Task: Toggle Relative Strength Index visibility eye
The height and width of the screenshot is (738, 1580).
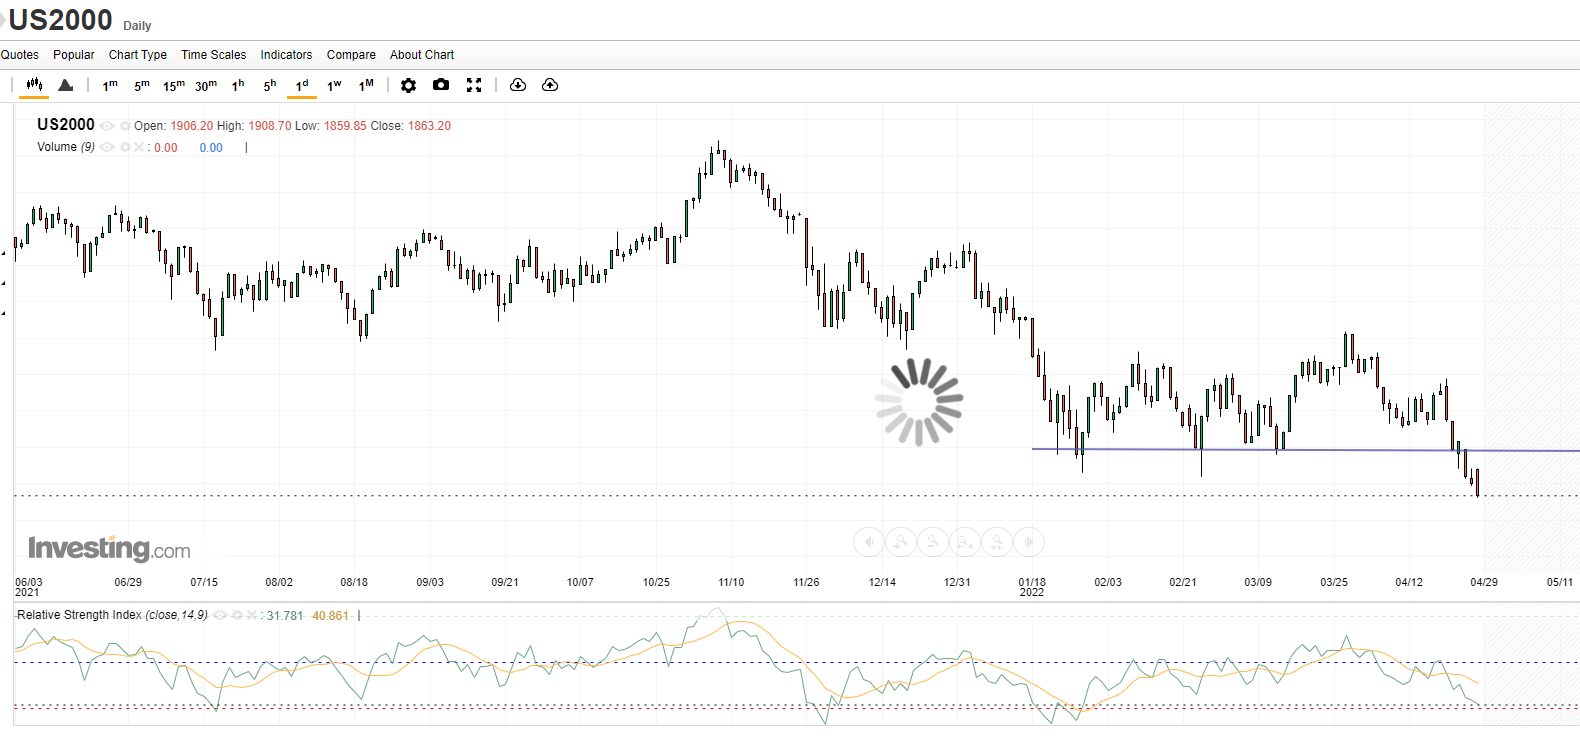Action: (x=220, y=615)
